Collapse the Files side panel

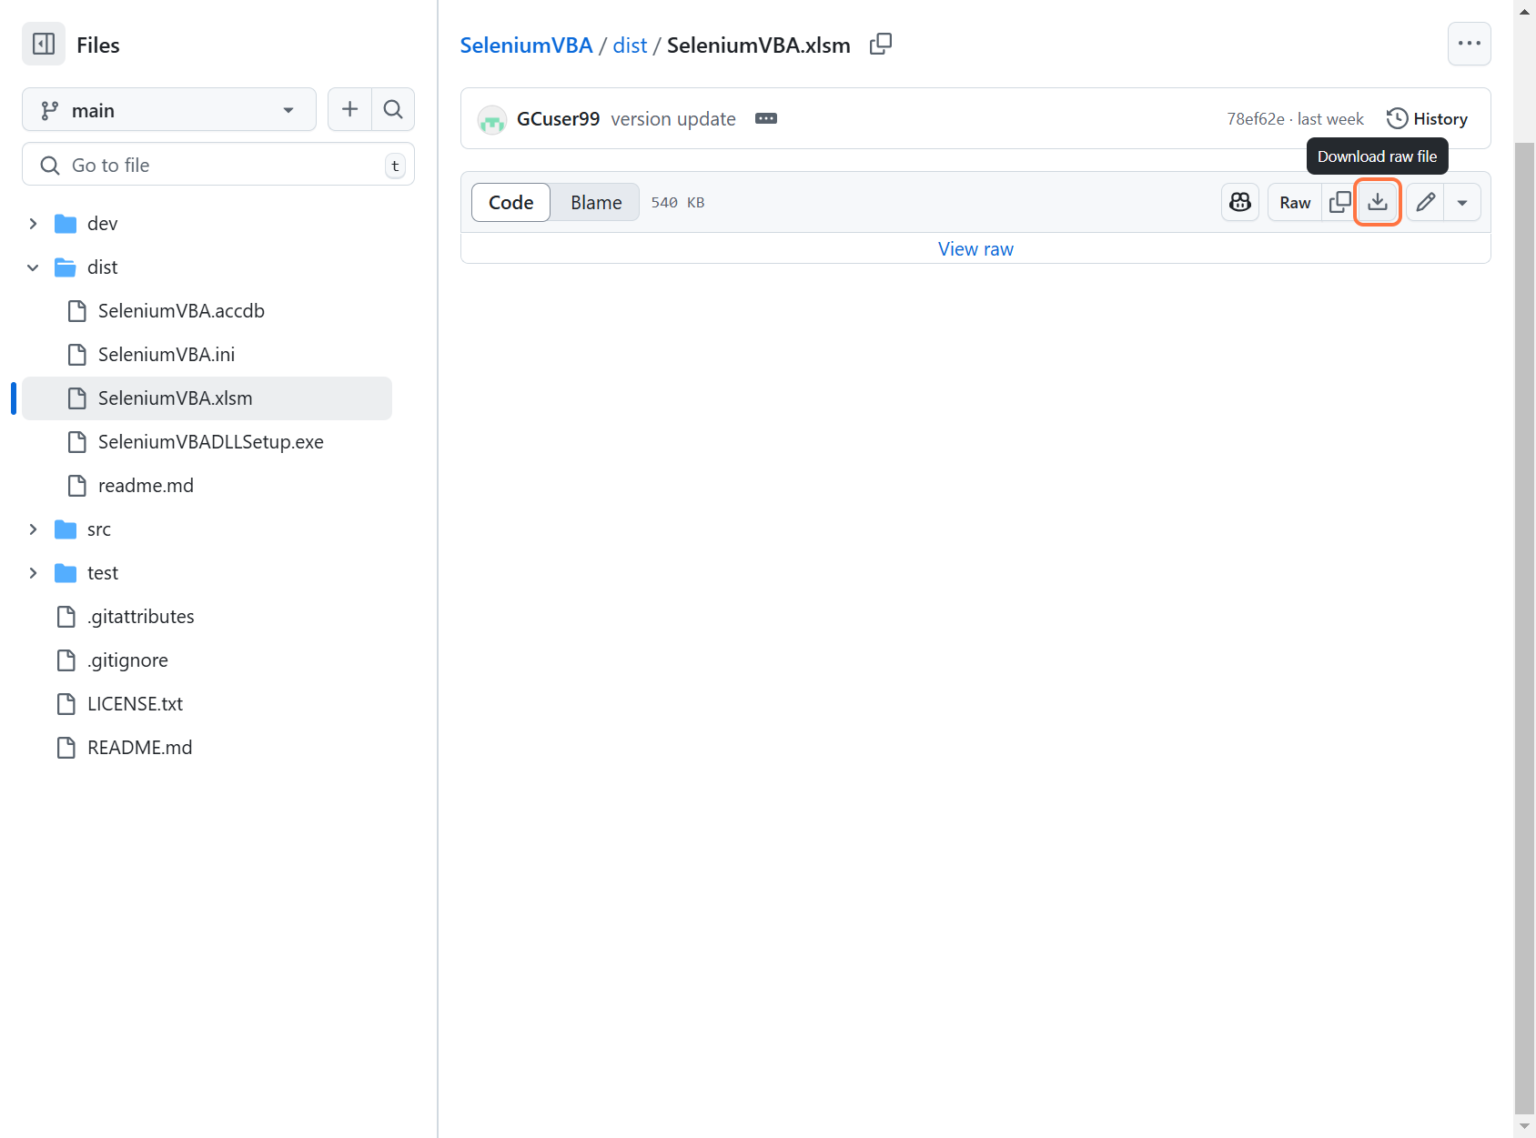coord(43,44)
